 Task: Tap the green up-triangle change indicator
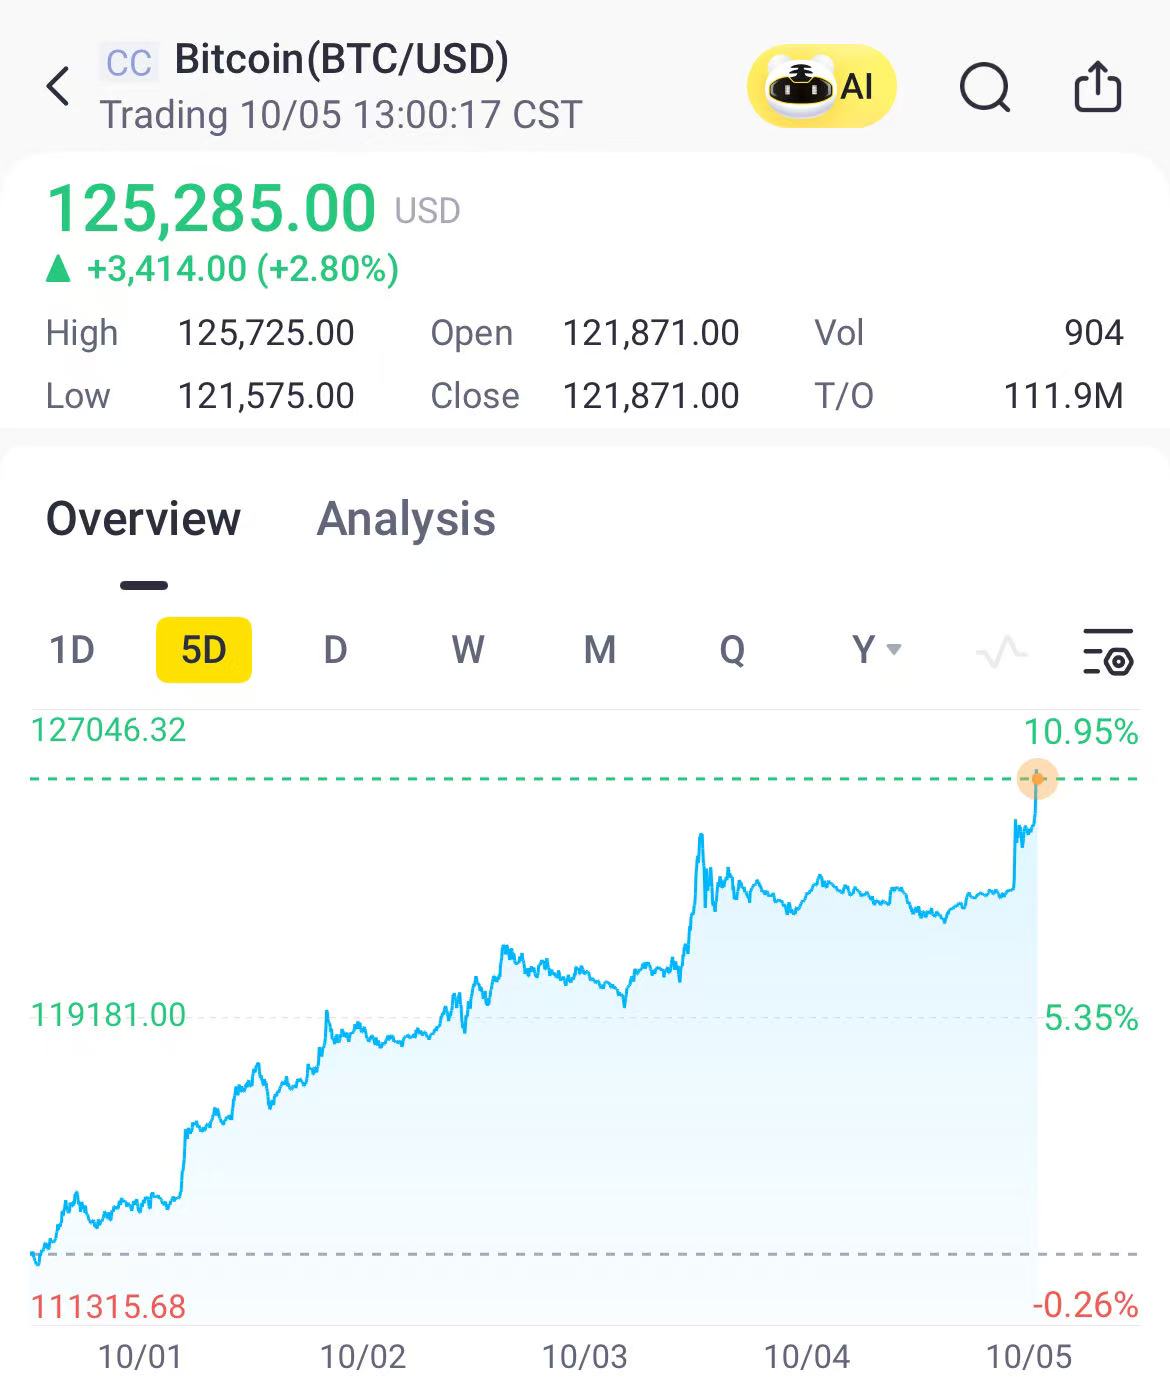click(x=59, y=268)
